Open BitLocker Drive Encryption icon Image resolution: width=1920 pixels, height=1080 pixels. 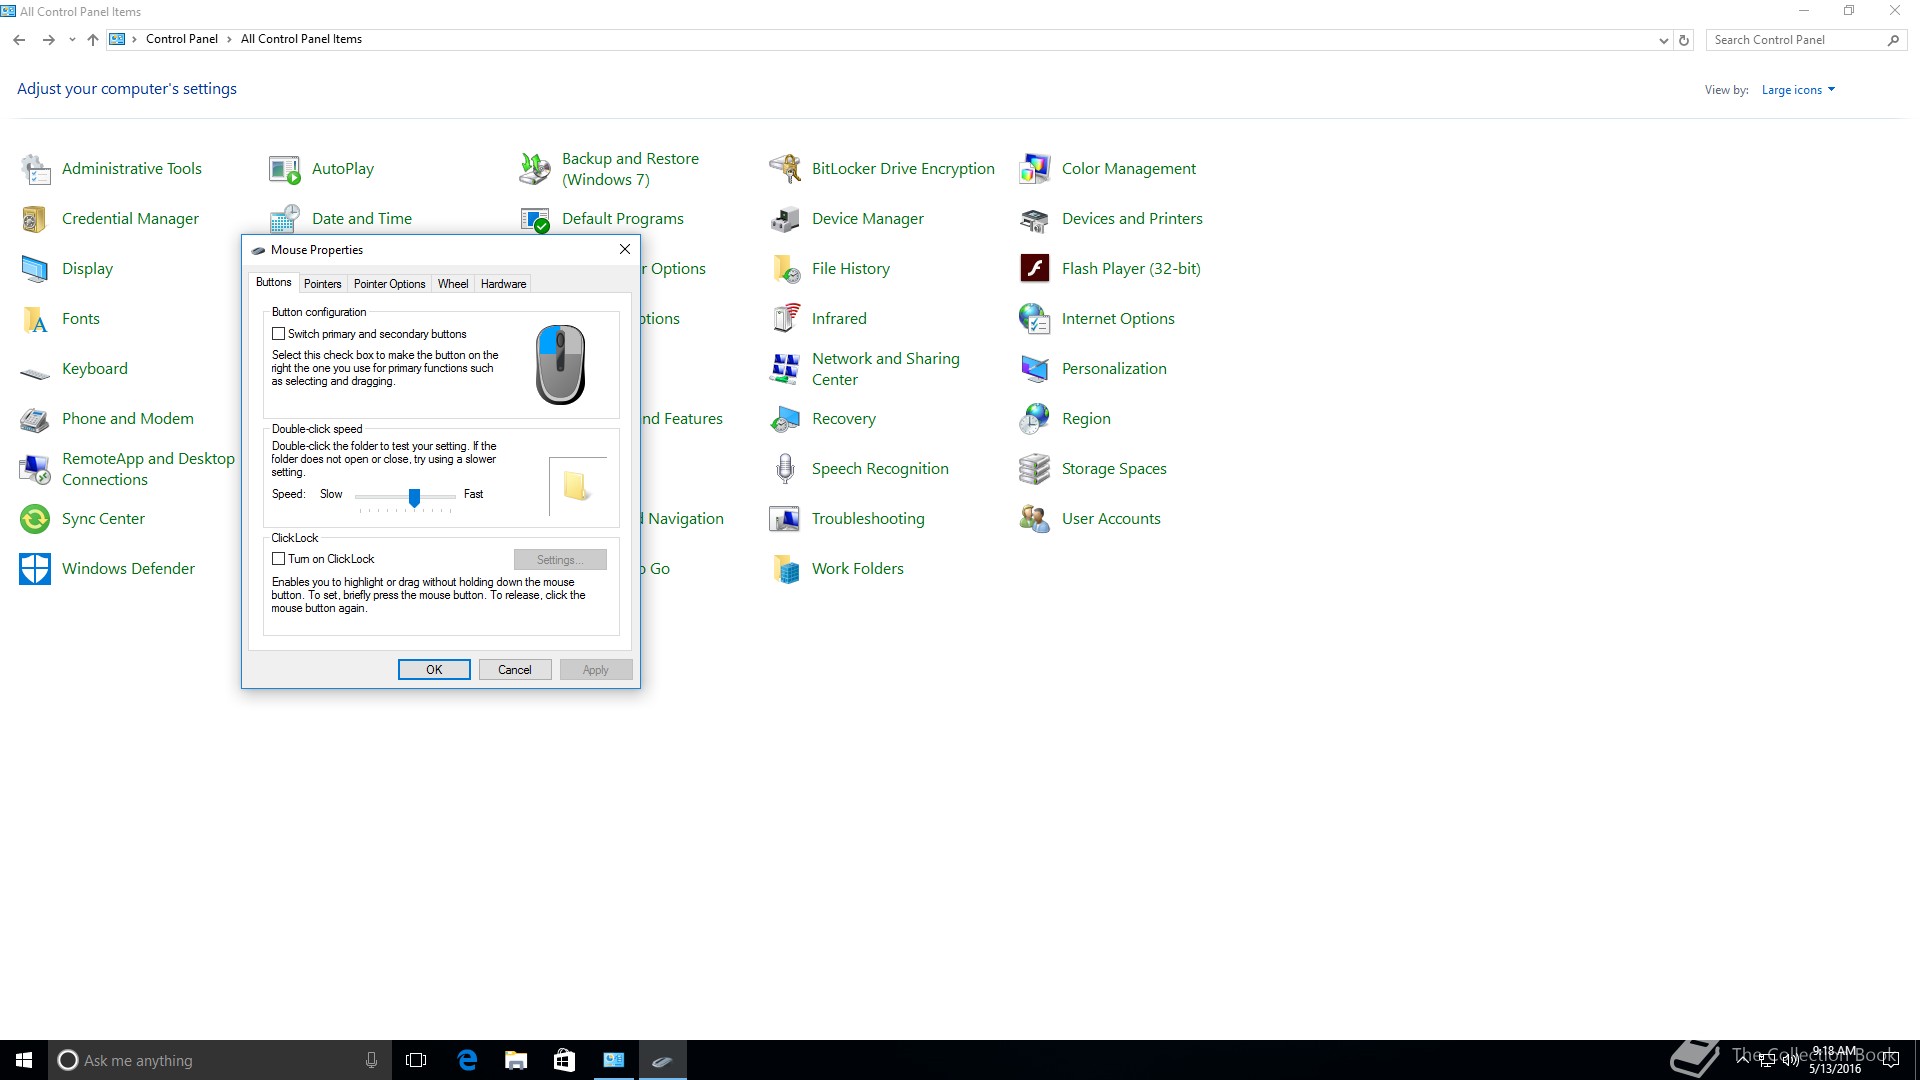pyautogui.click(x=785, y=169)
